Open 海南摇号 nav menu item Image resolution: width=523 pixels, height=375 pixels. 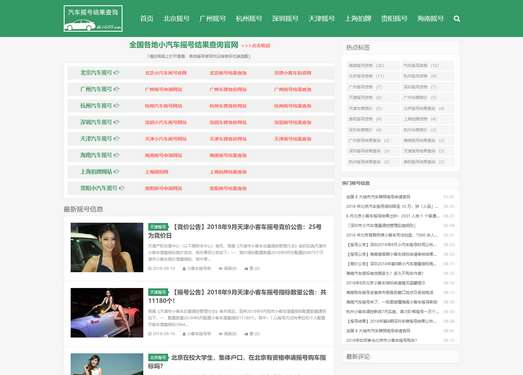[x=431, y=19]
